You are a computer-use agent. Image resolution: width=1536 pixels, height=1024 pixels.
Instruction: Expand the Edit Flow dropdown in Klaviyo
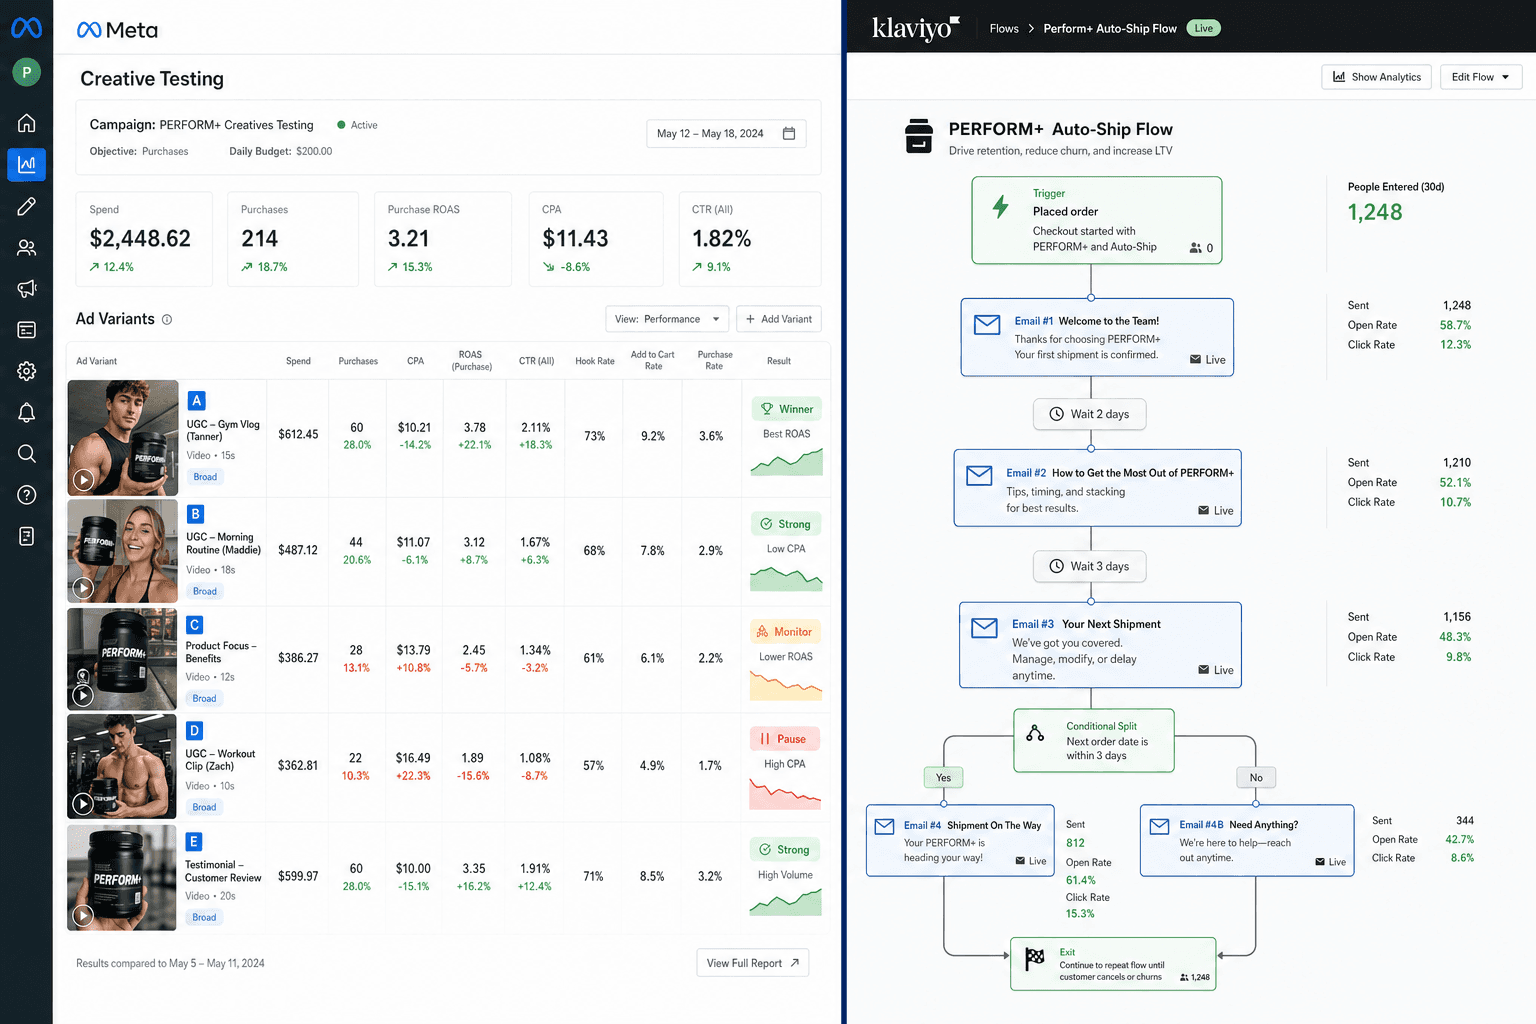1481,77
